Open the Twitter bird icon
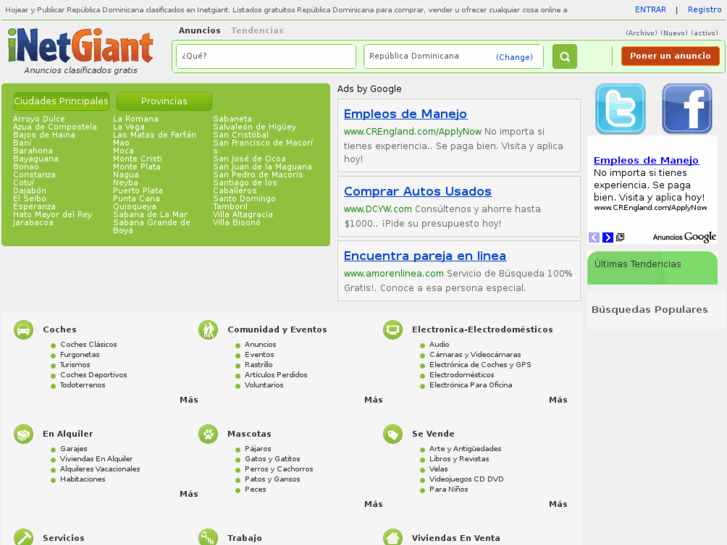 (620, 109)
